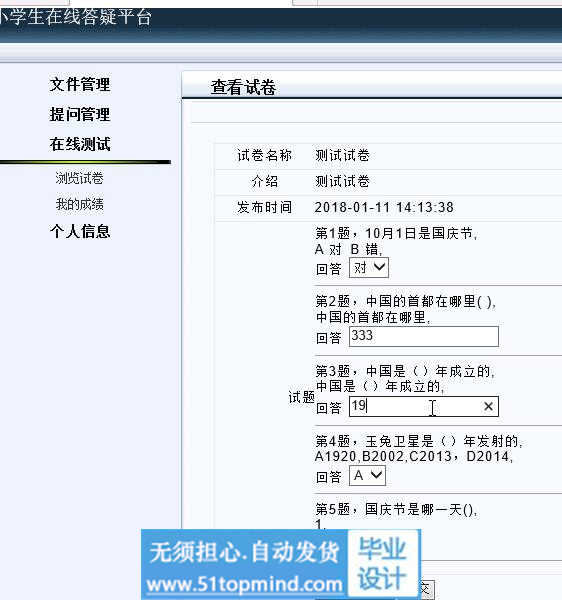This screenshot has width=562, height=600.
Task: Click the 小学生在线答疑平台 site title
Action: [75, 17]
